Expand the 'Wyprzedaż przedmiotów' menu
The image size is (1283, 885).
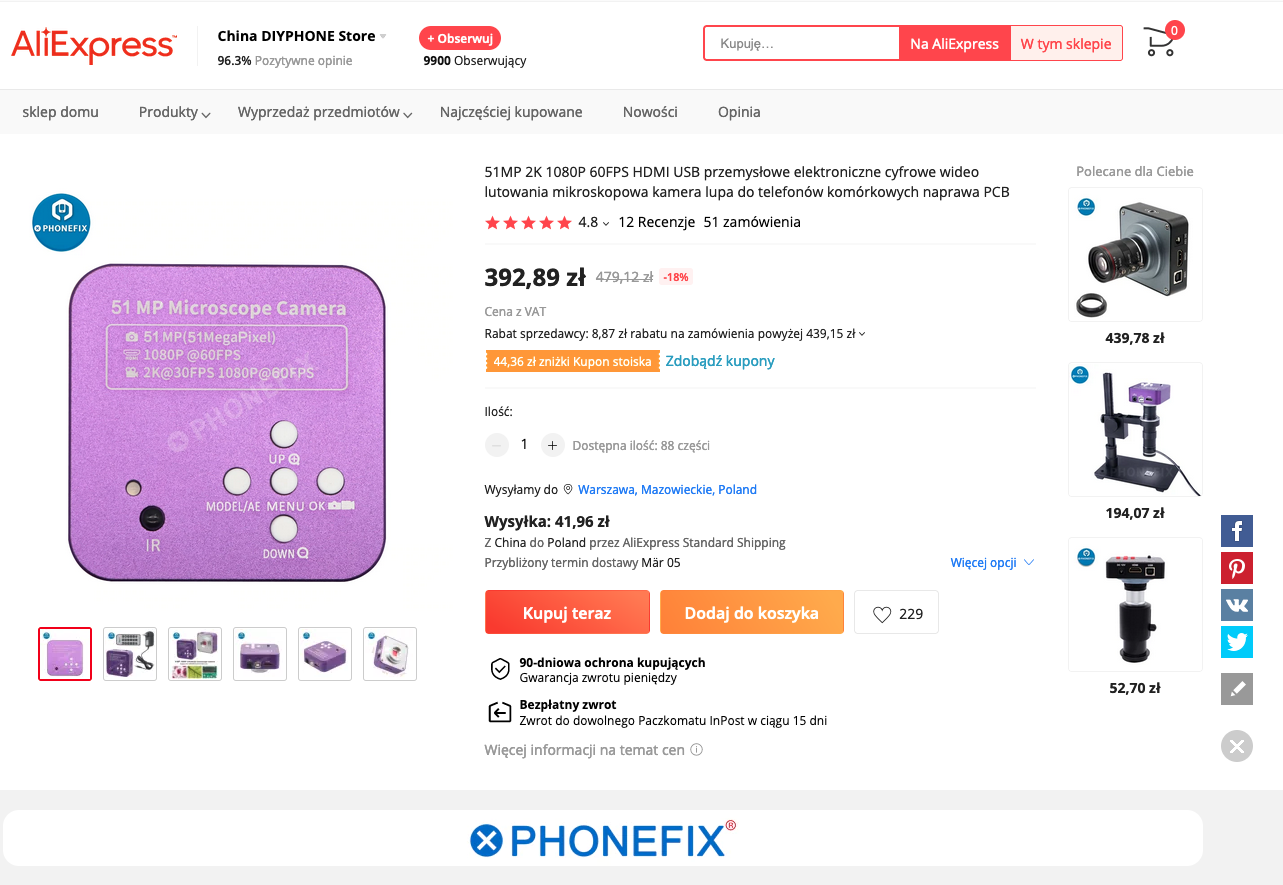[x=325, y=112]
